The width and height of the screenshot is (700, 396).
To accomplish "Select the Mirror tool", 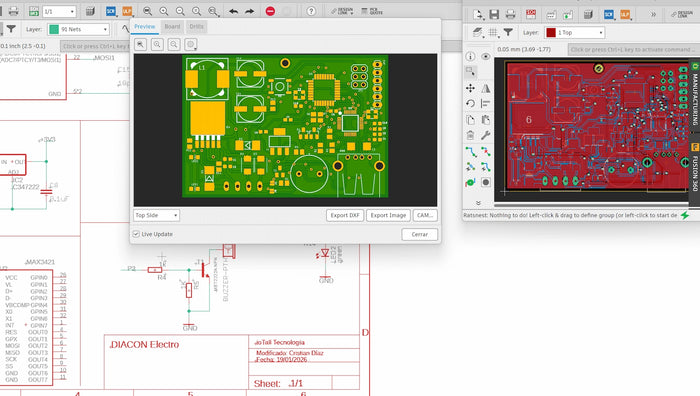I will [x=486, y=88].
